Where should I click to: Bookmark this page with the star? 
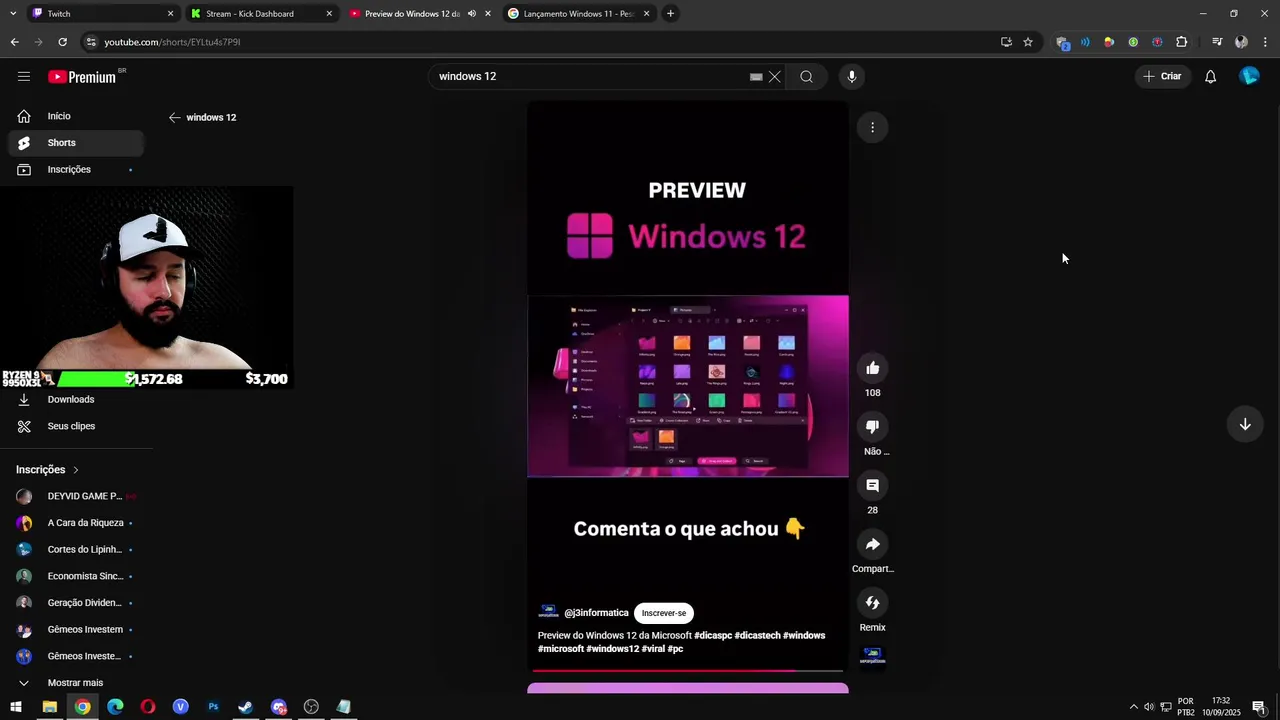[x=1027, y=42]
